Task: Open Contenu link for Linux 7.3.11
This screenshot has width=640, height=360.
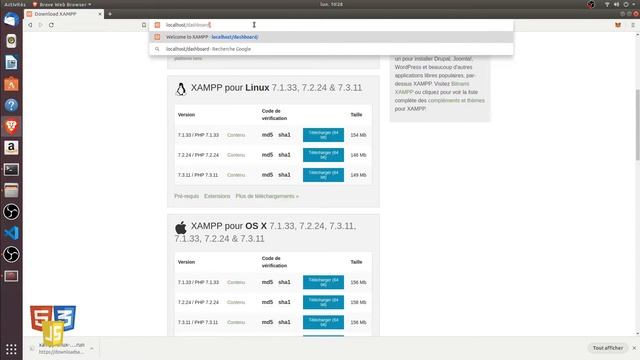Action: pos(236,175)
